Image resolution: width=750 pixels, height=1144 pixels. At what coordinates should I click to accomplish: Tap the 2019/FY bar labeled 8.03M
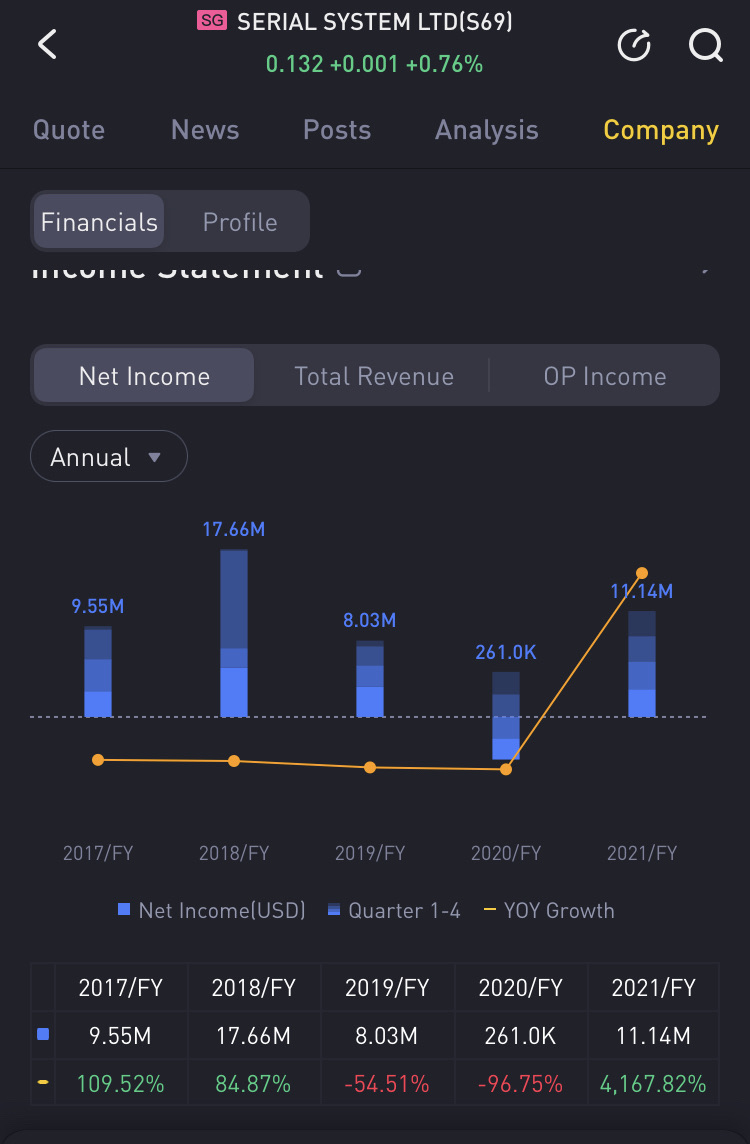point(370,679)
